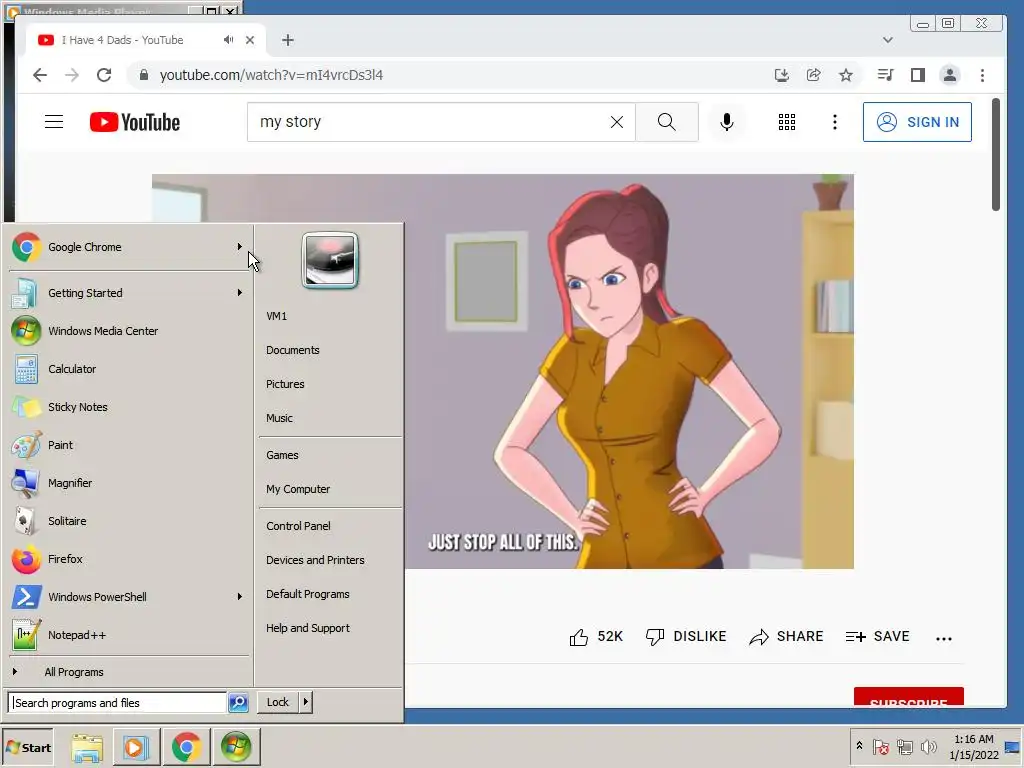The image size is (1024, 768).
Task: Click the Chrome taskbar button
Action: pyautogui.click(x=186, y=747)
